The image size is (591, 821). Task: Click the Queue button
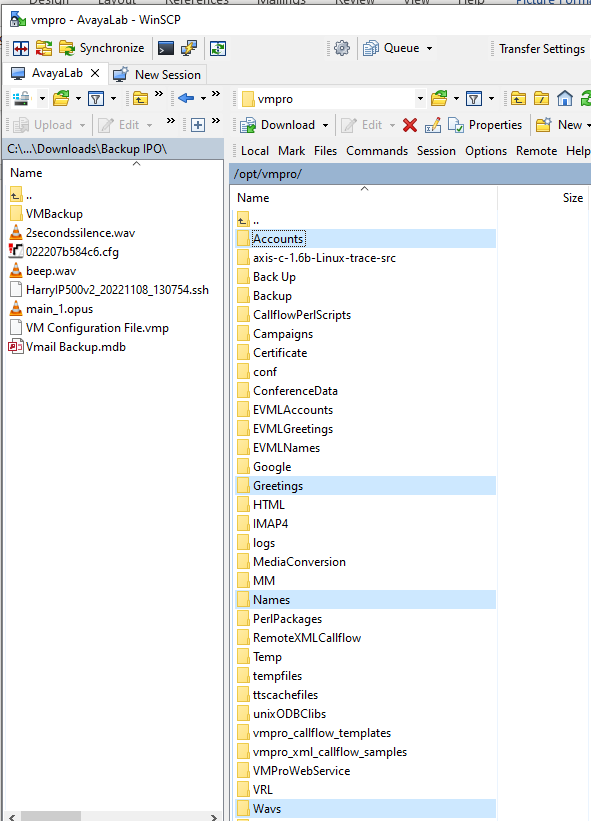392,48
